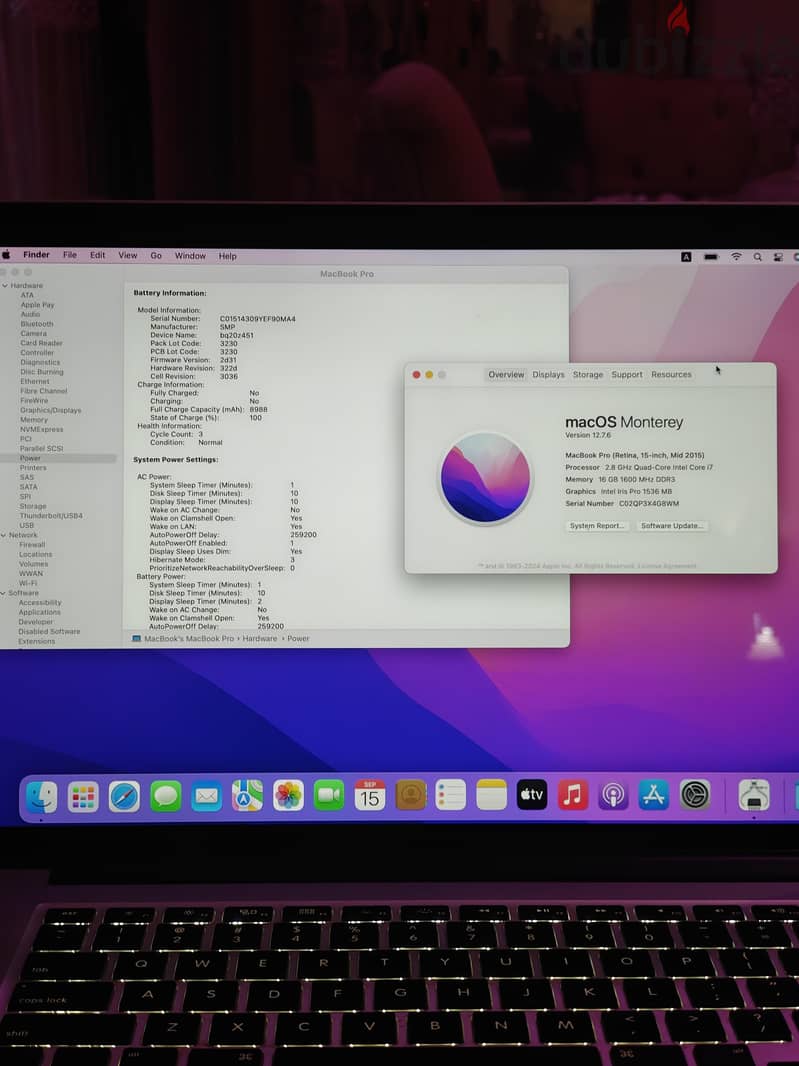This screenshot has width=799, height=1066.
Task: Open Contacts app in the Dock
Action: [x=410, y=795]
